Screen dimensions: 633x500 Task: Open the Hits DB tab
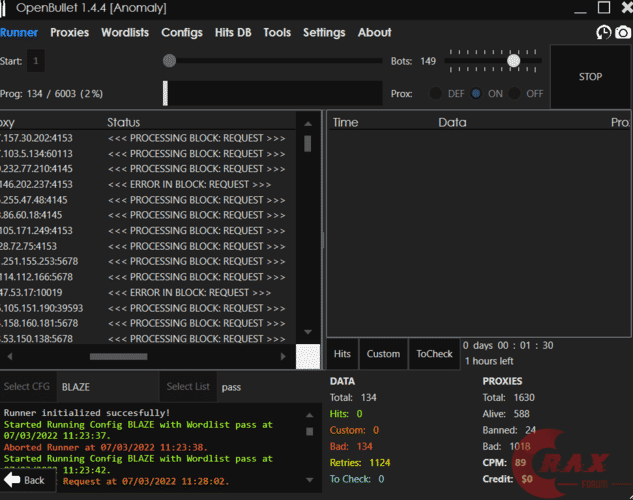click(233, 32)
